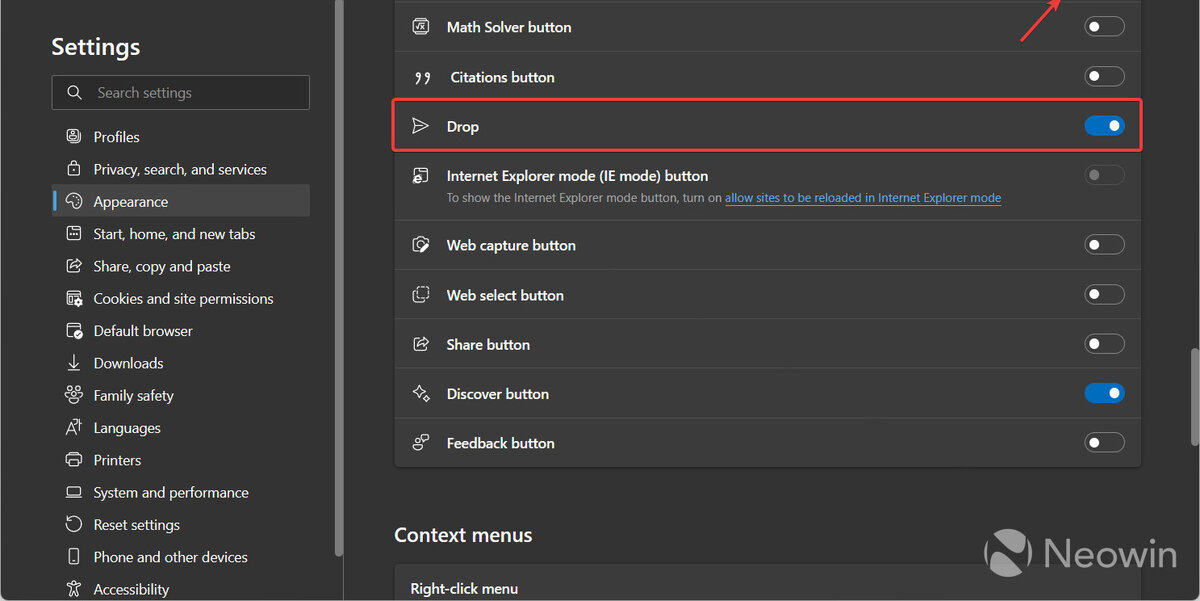Open Internet Explorer mode reload sites link
Image resolution: width=1200 pixels, height=601 pixels.
click(862, 198)
